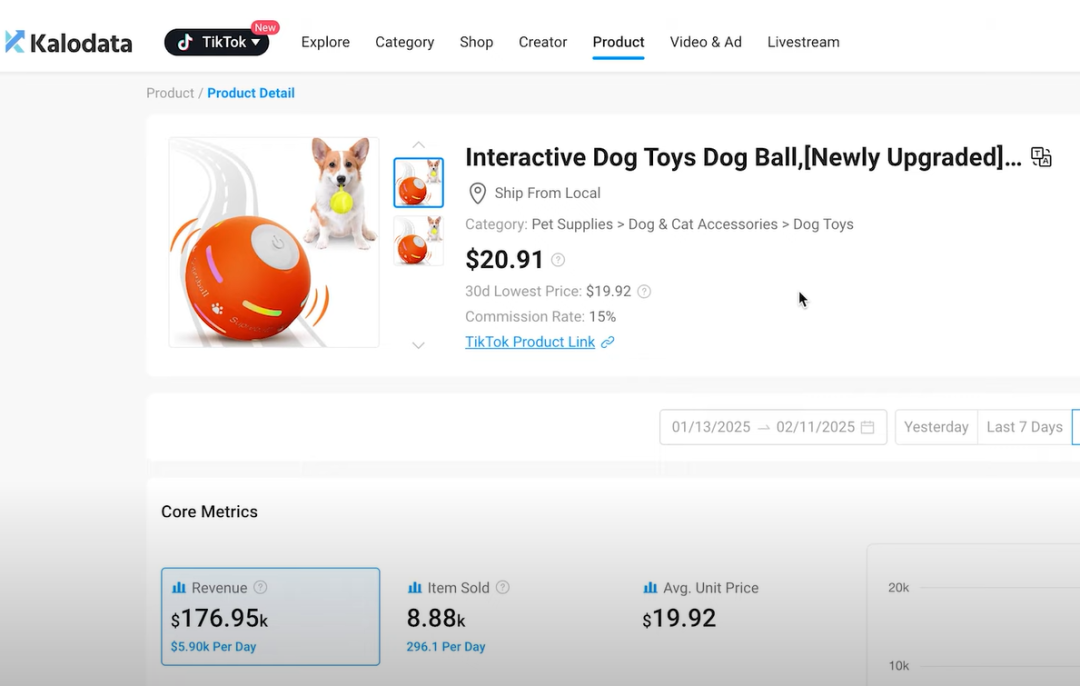Click the help icon beside 30d Lowest Price

pos(644,292)
